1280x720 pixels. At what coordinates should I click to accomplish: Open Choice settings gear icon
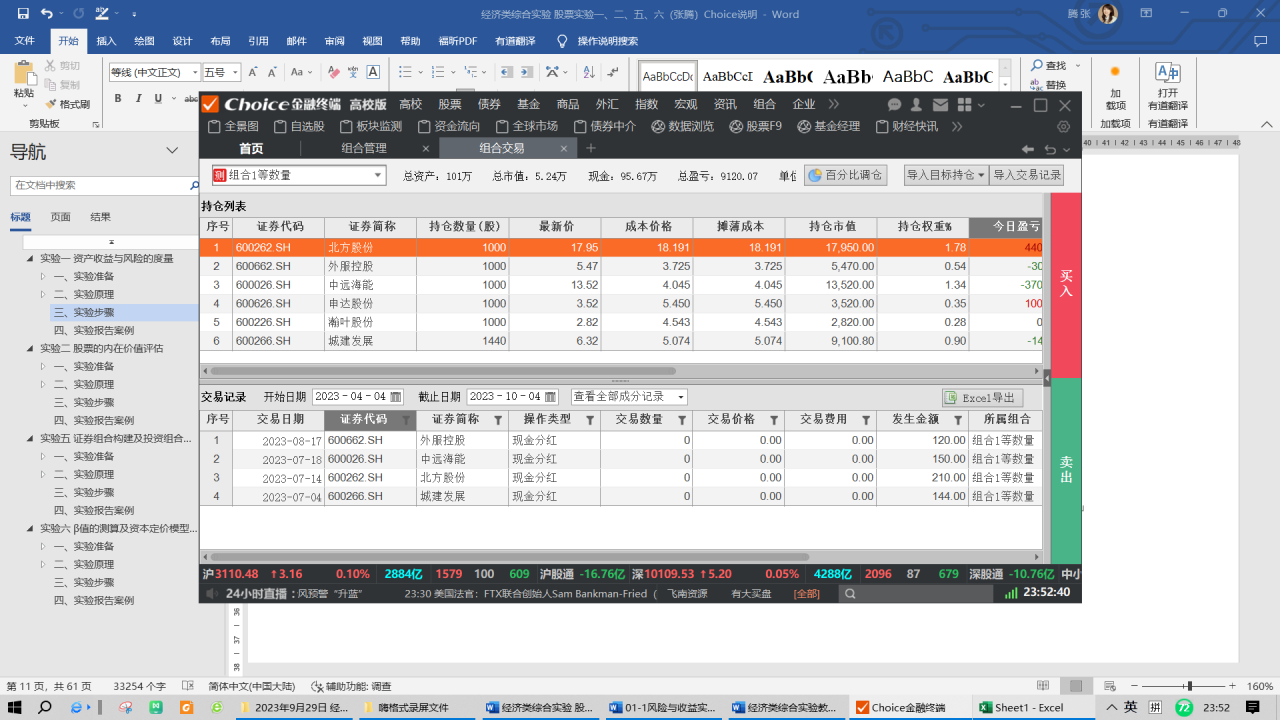(1064, 127)
